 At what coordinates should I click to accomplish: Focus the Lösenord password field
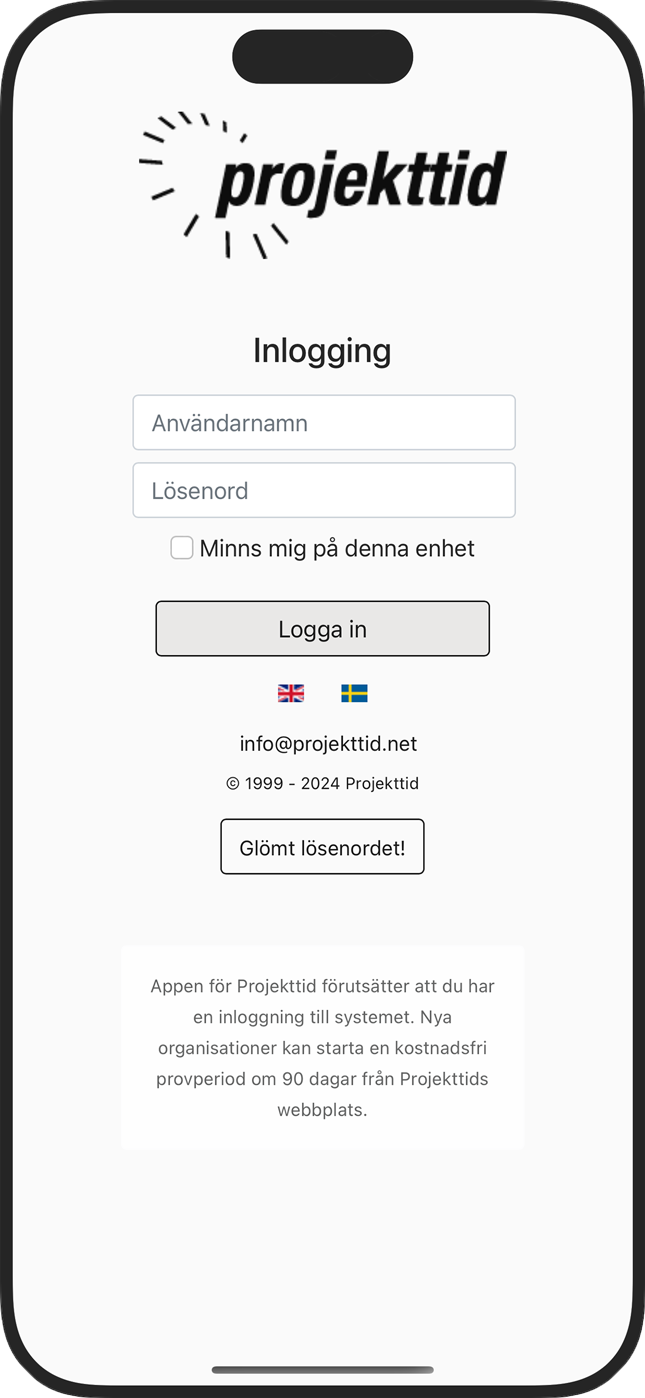pos(324,490)
